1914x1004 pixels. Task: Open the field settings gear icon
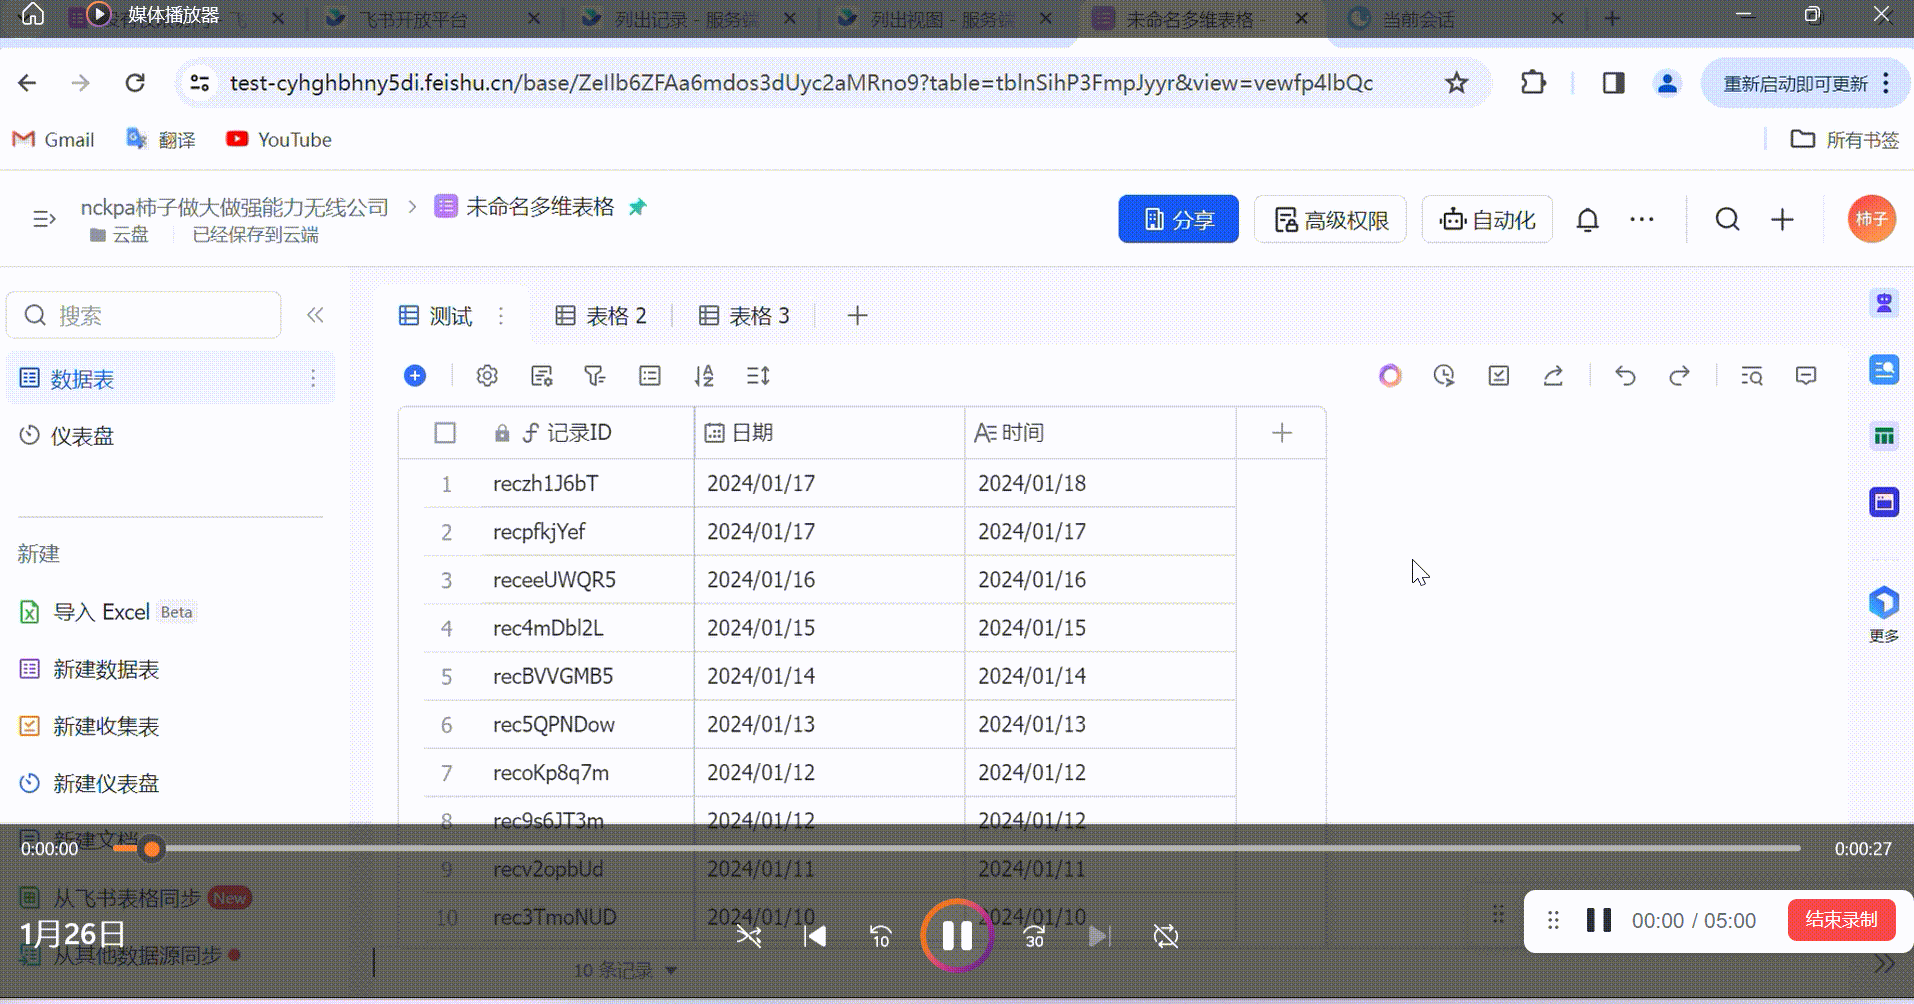(487, 376)
